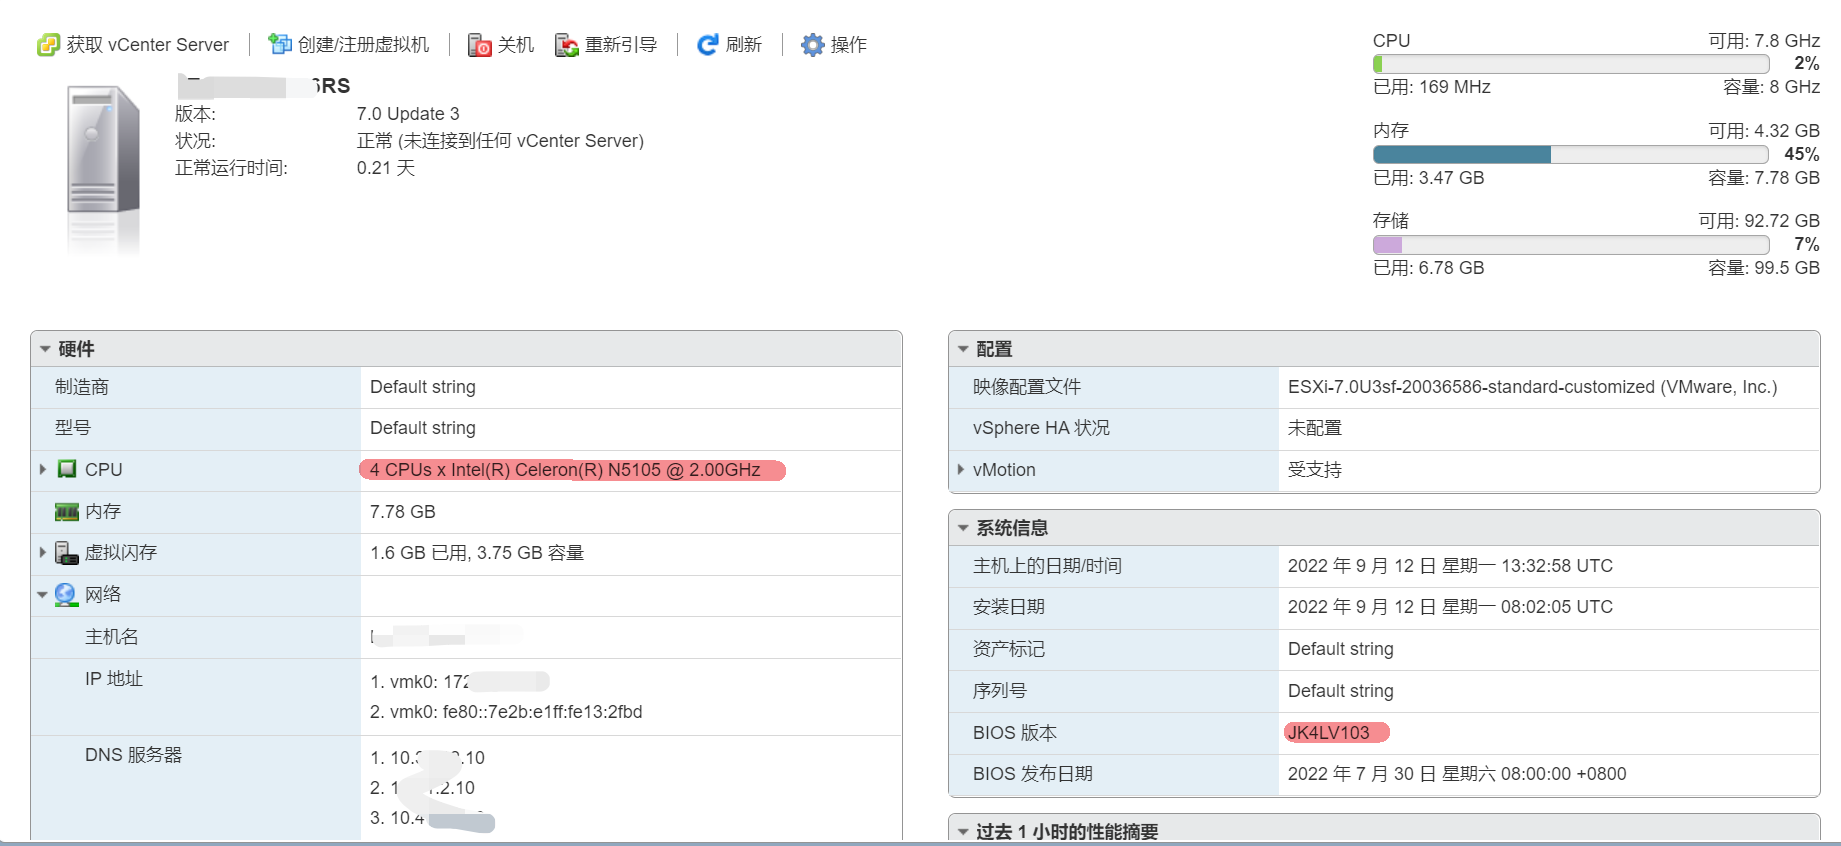Click the DNS 服务器 row label
The height and width of the screenshot is (846, 1841).
pos(134,755)
